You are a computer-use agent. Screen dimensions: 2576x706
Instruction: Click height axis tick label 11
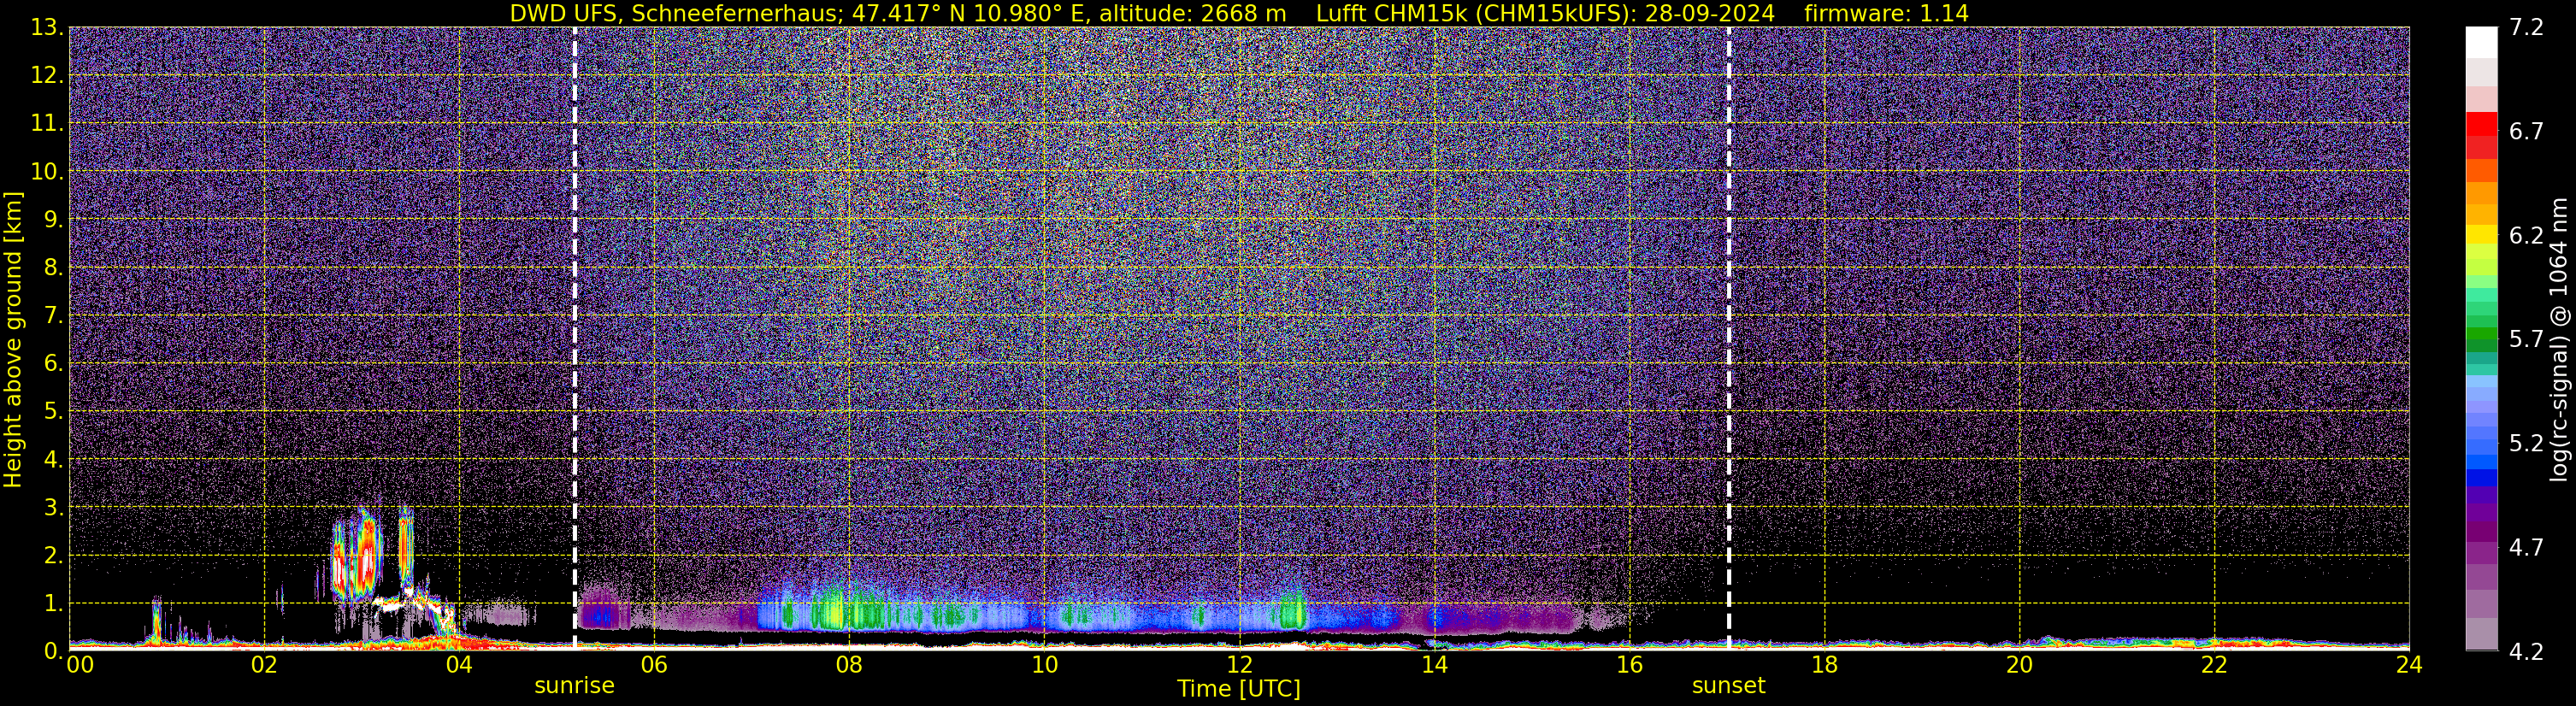(x=47, y=123)
